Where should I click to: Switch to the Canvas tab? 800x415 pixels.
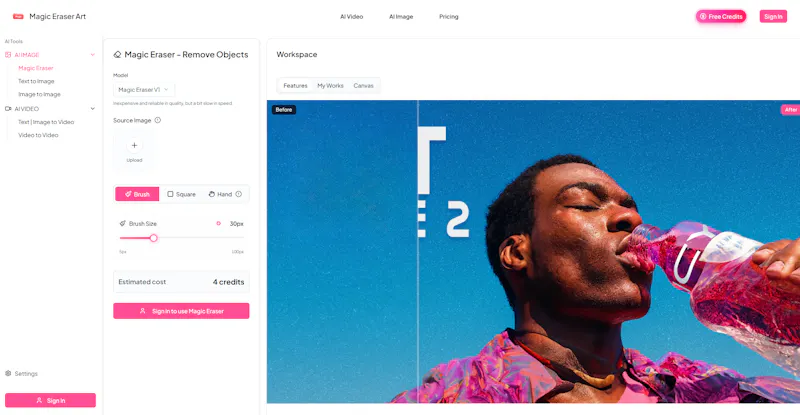(363, 86)
